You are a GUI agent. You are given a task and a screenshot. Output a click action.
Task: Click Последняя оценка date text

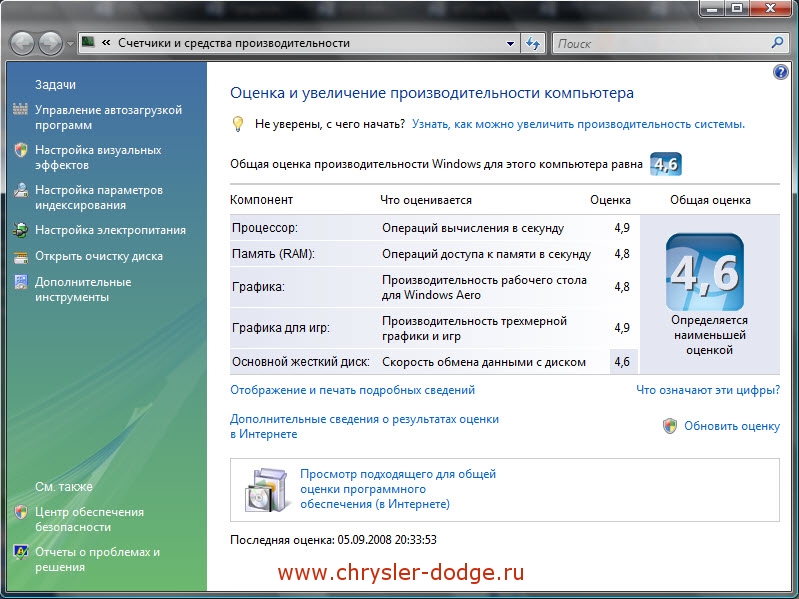tap(333, 540)
